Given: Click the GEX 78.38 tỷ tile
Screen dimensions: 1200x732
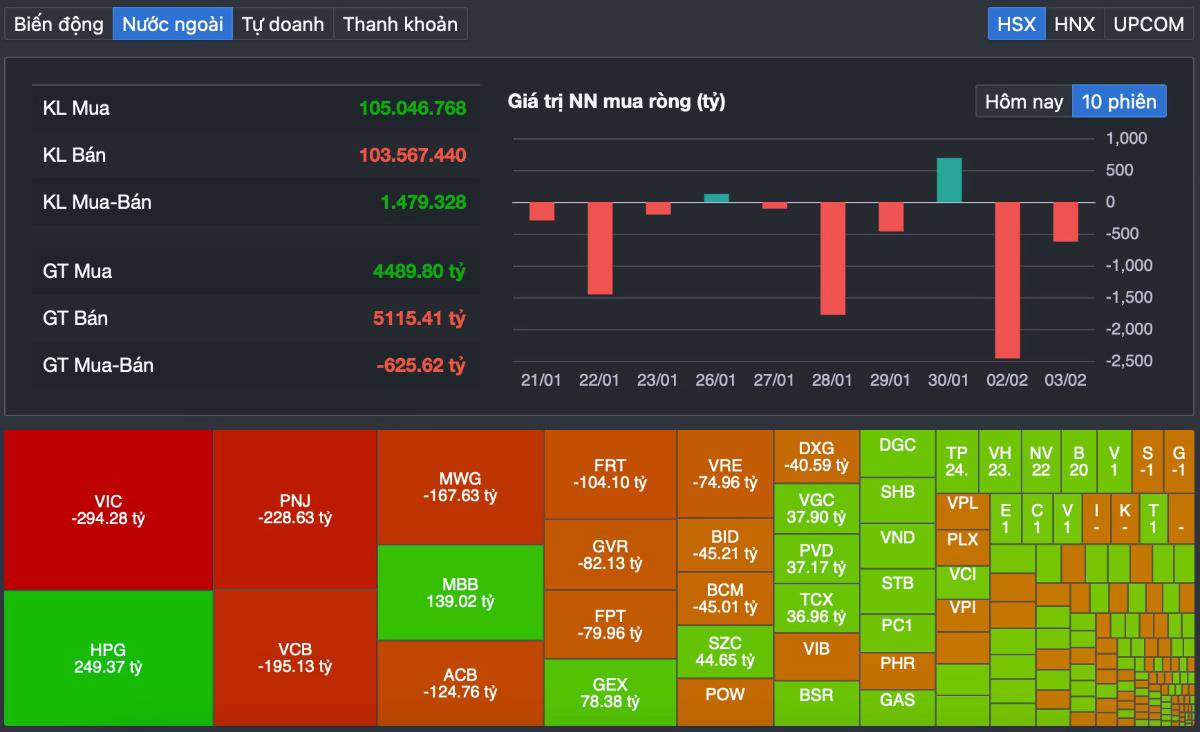Looking at the screenshot, I should (x=610, y=693).
